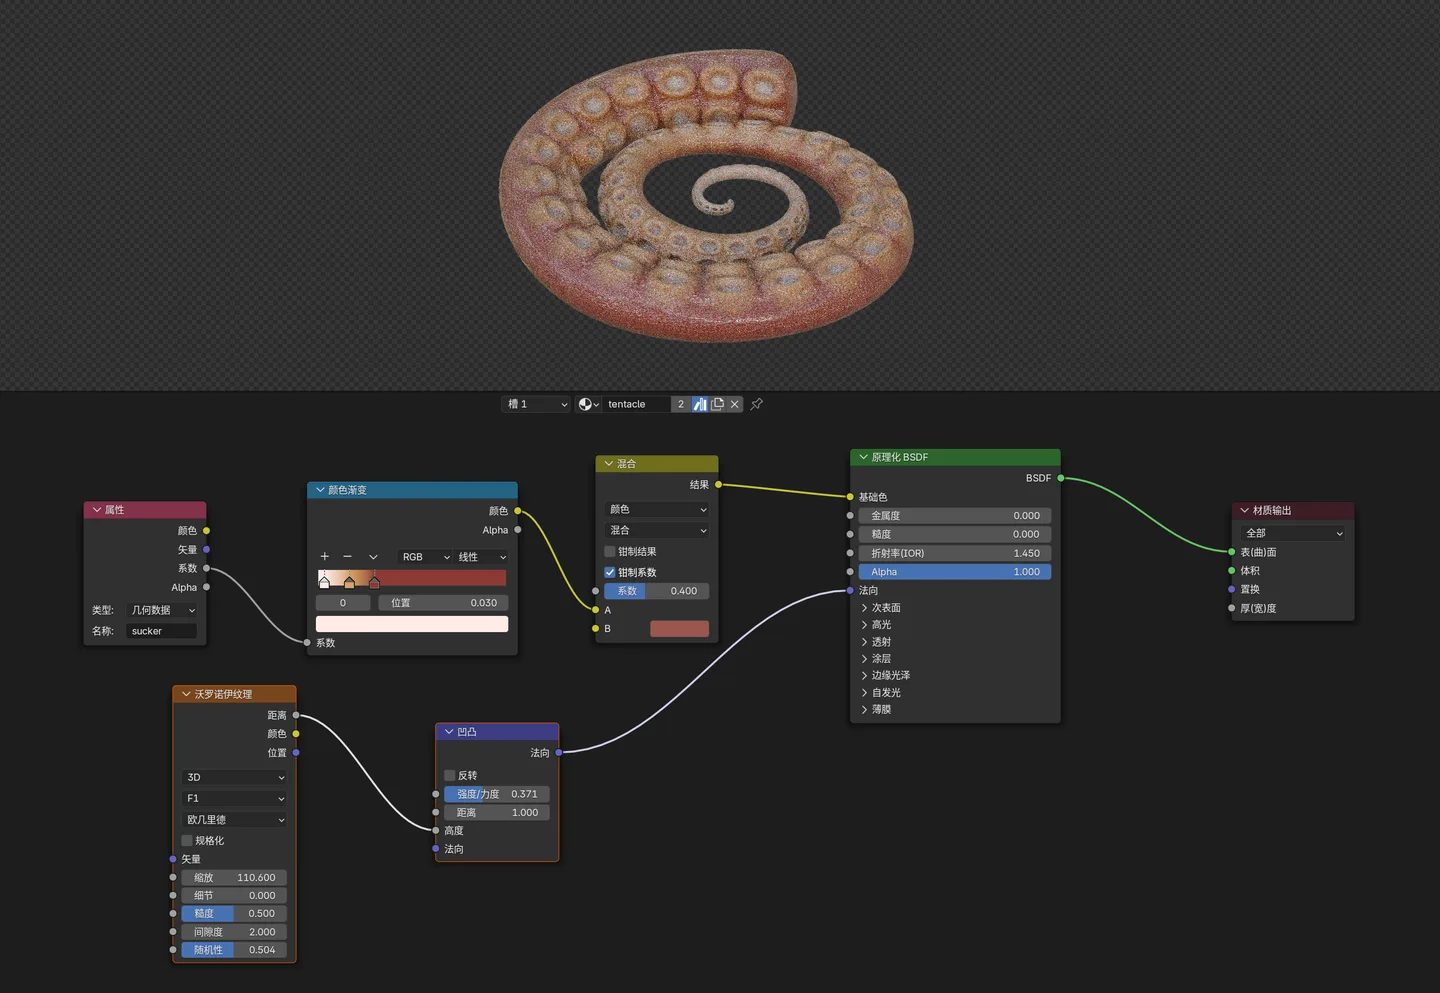This screenshot has height=993, width=1440.
Task: Select the red color stop on the ramp
Action: pos(374,581)
